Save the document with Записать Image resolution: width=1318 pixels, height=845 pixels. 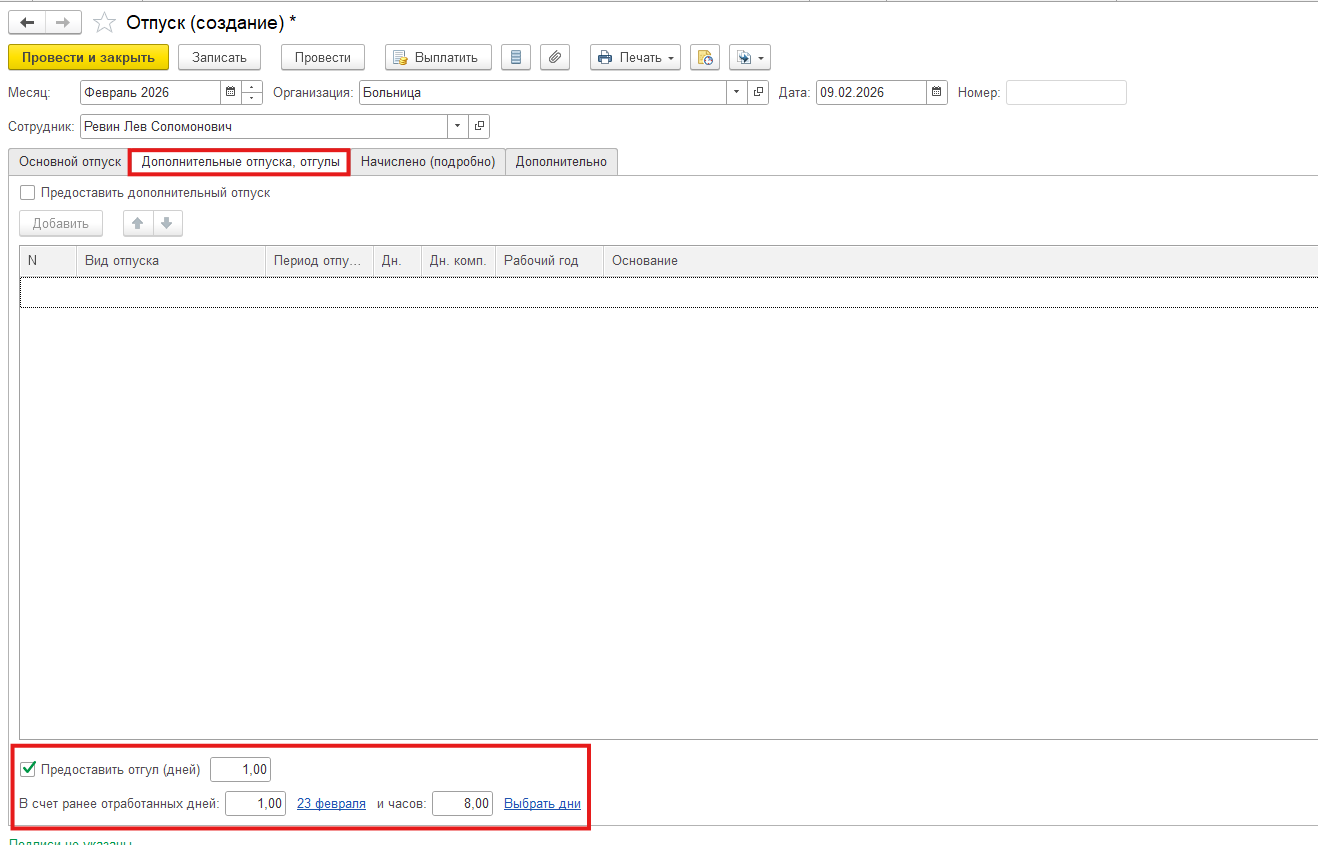coord(219,57)
